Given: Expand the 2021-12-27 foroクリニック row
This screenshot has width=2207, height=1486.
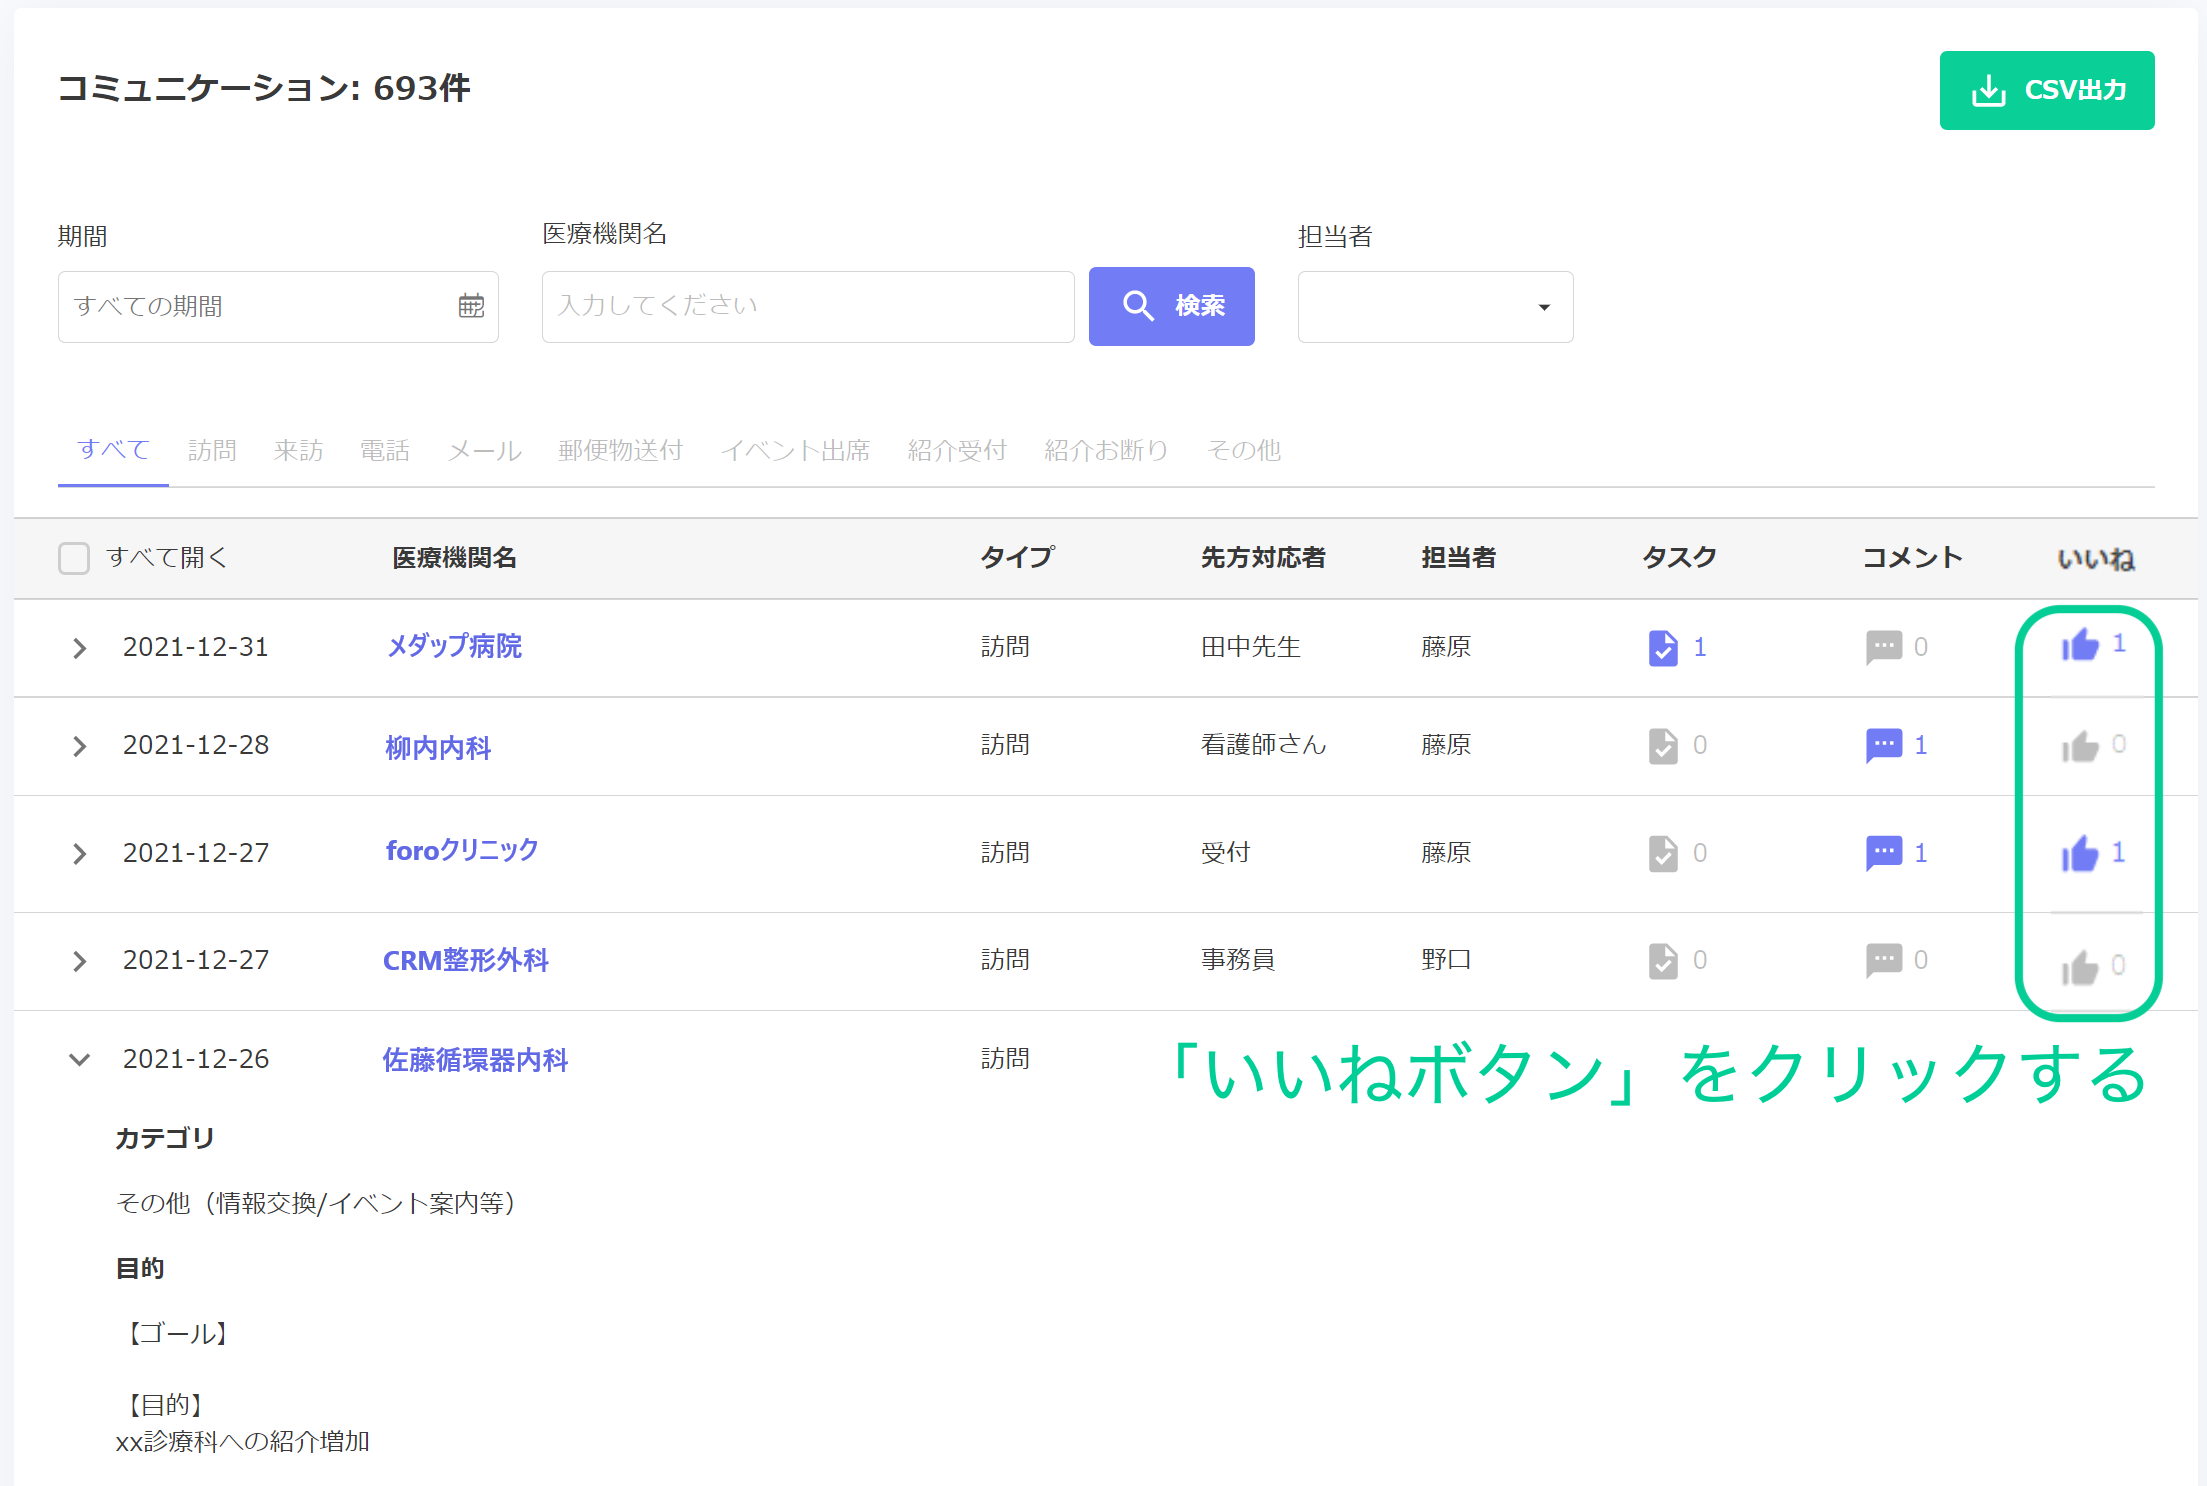Looking at the screenshot, I should coord(80,854).
